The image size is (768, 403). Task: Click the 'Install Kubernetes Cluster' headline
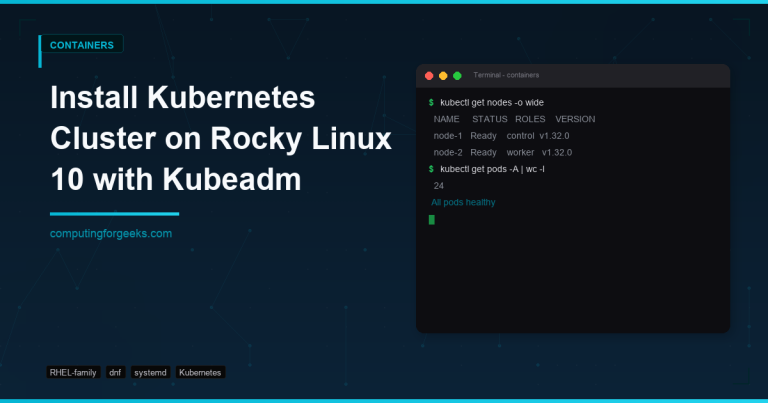point(182,100)
